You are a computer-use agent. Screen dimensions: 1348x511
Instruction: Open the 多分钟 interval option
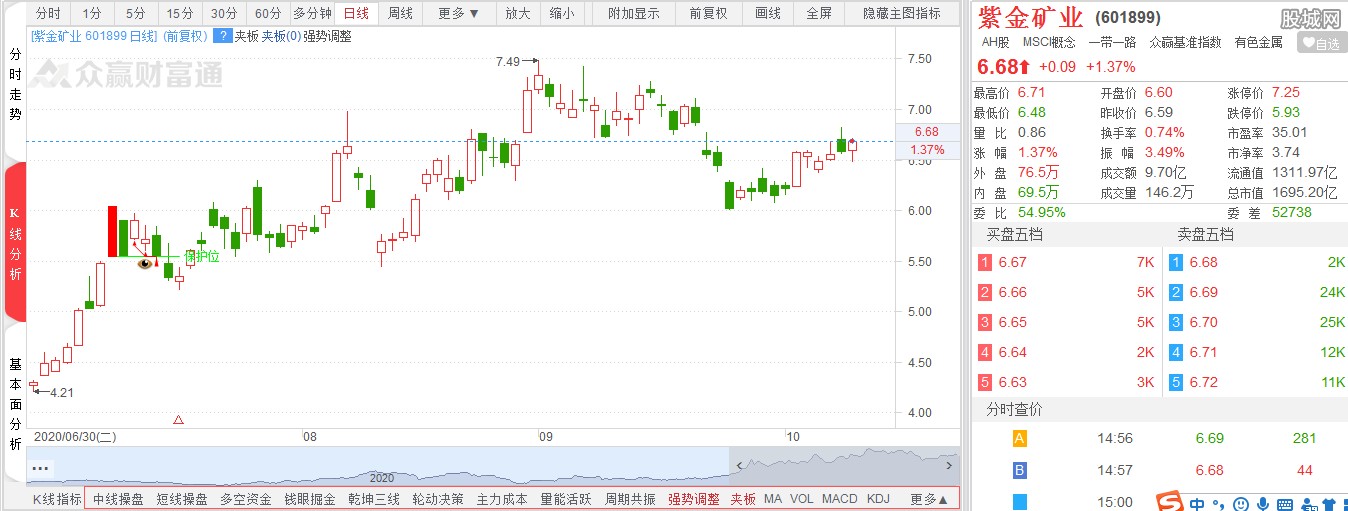point(312,14)
